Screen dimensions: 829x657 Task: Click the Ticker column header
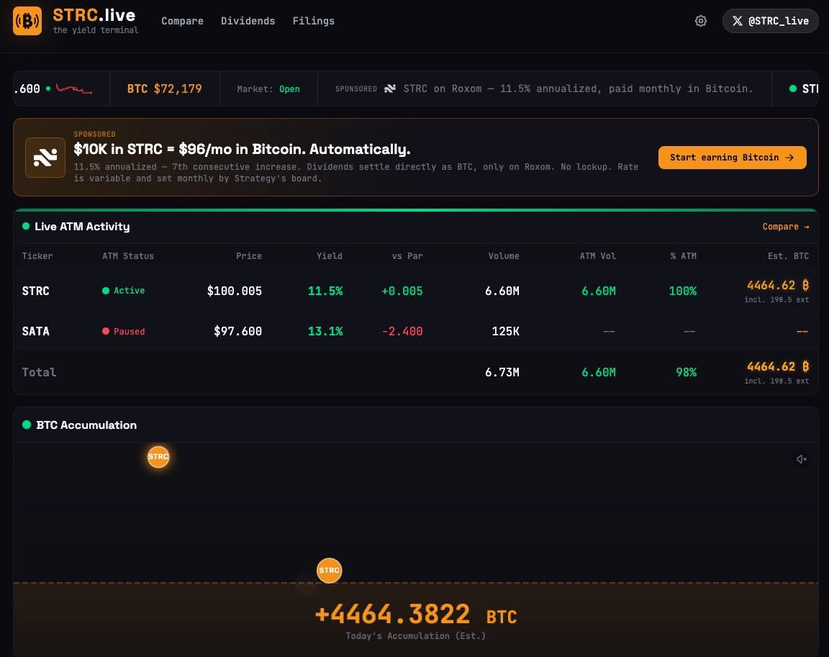point(38,256)
